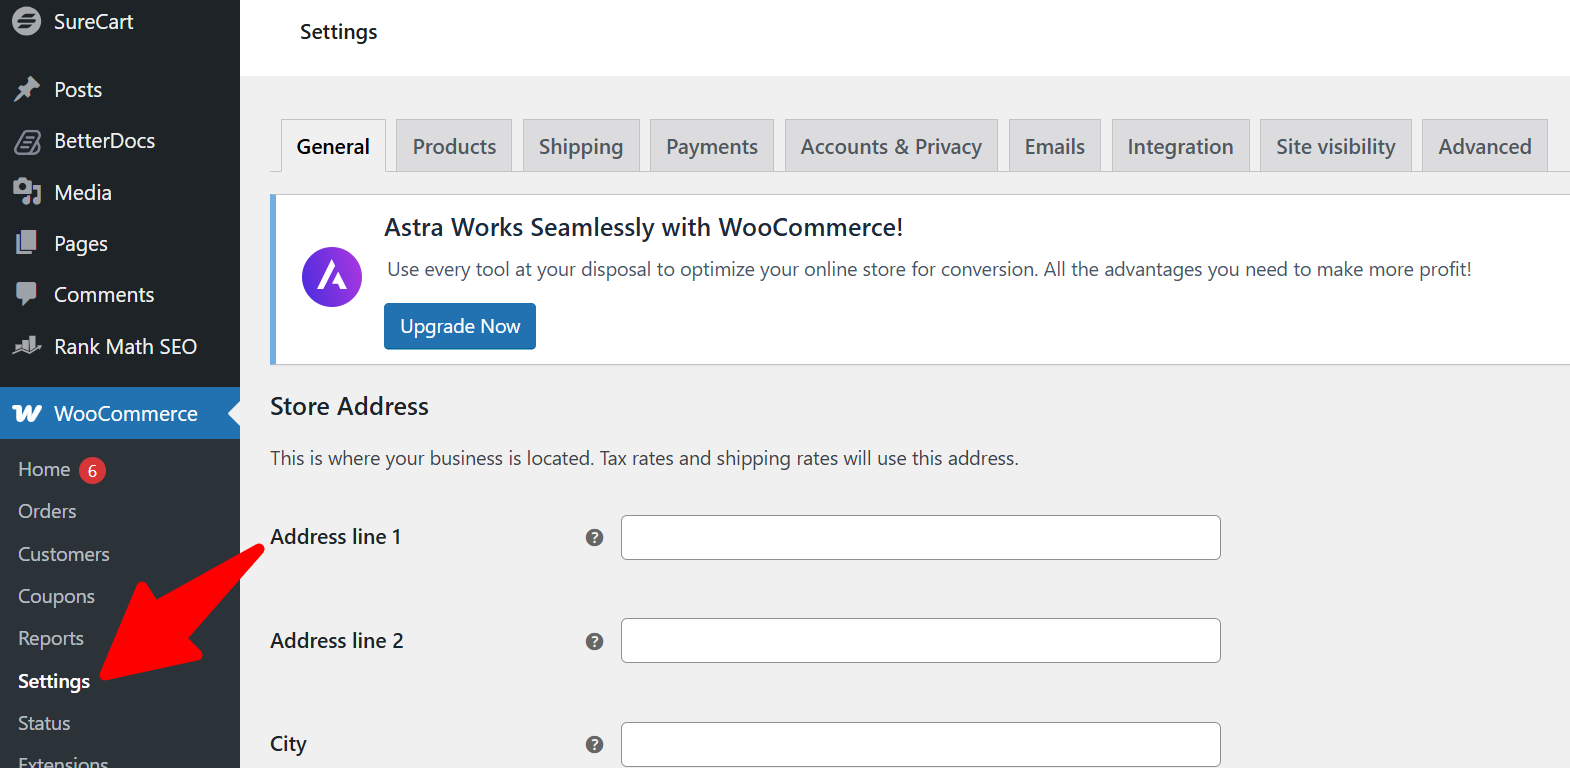Go to WooCommerce Orders
This screenshot has height=768, width=1570.
click(x=47, y=511)
